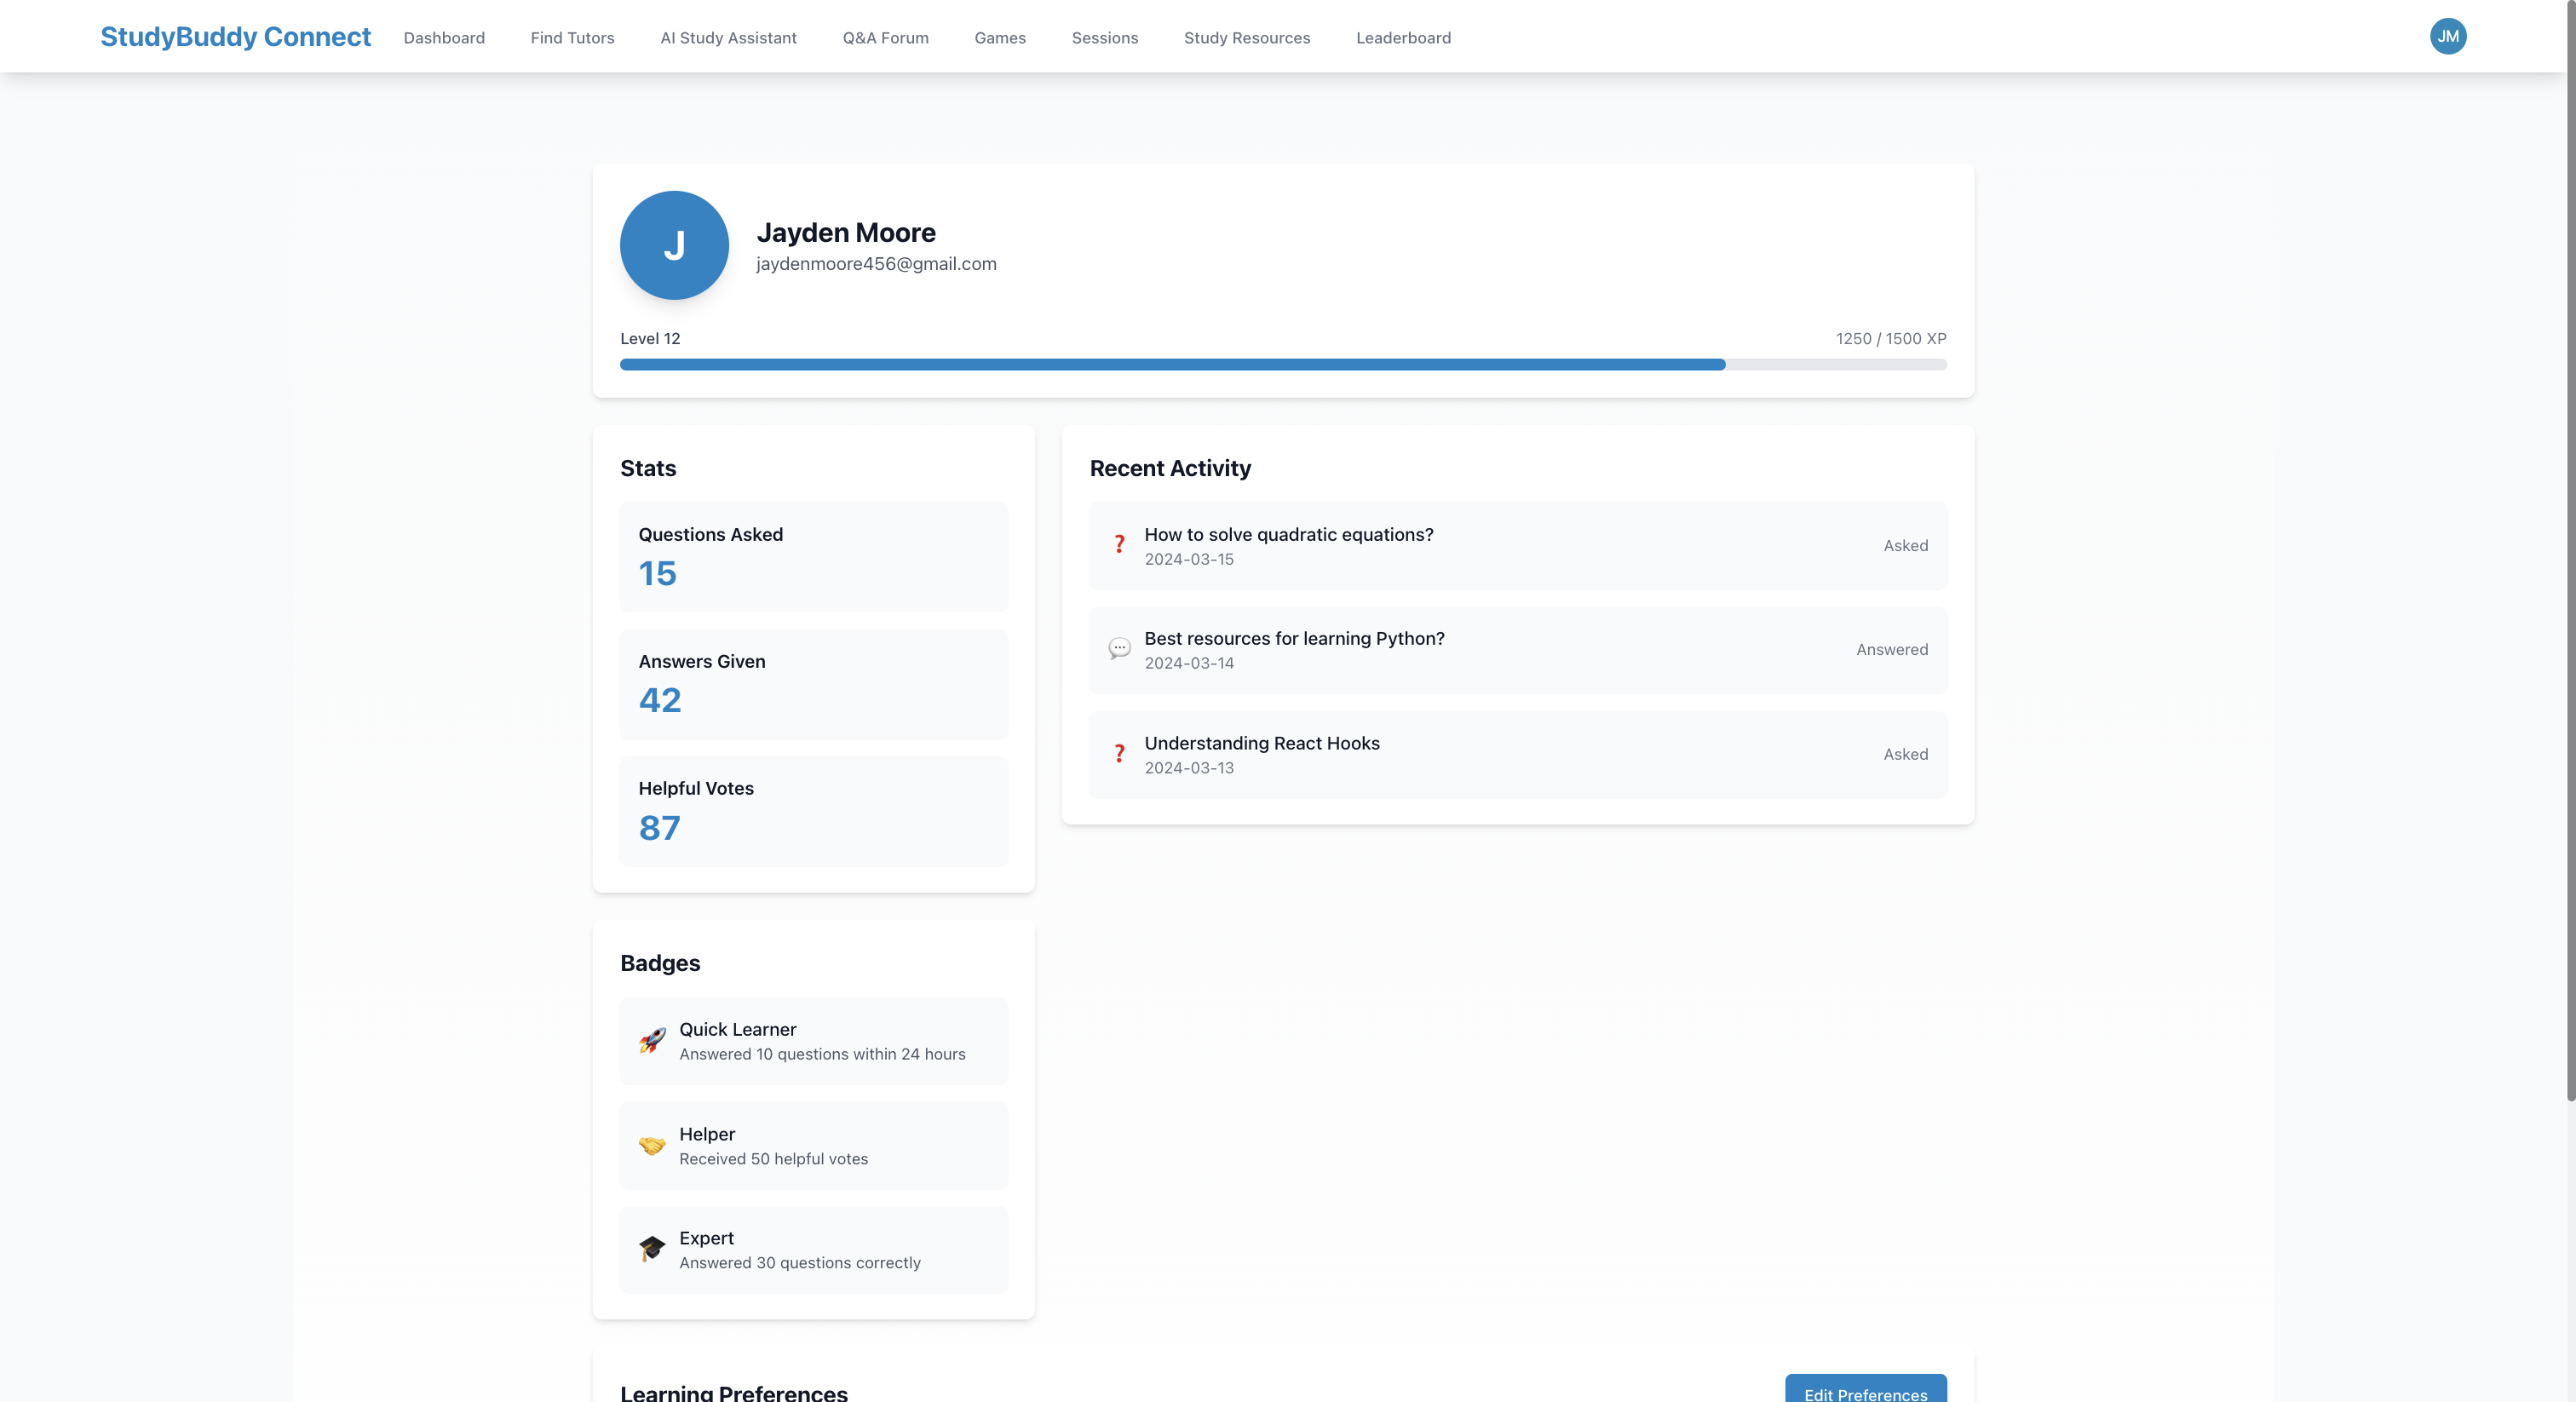Screen dimensions: 2576x1402
Task: Click the question mark icon beside quadratic equations
Action: click(x=1119, y=545)
